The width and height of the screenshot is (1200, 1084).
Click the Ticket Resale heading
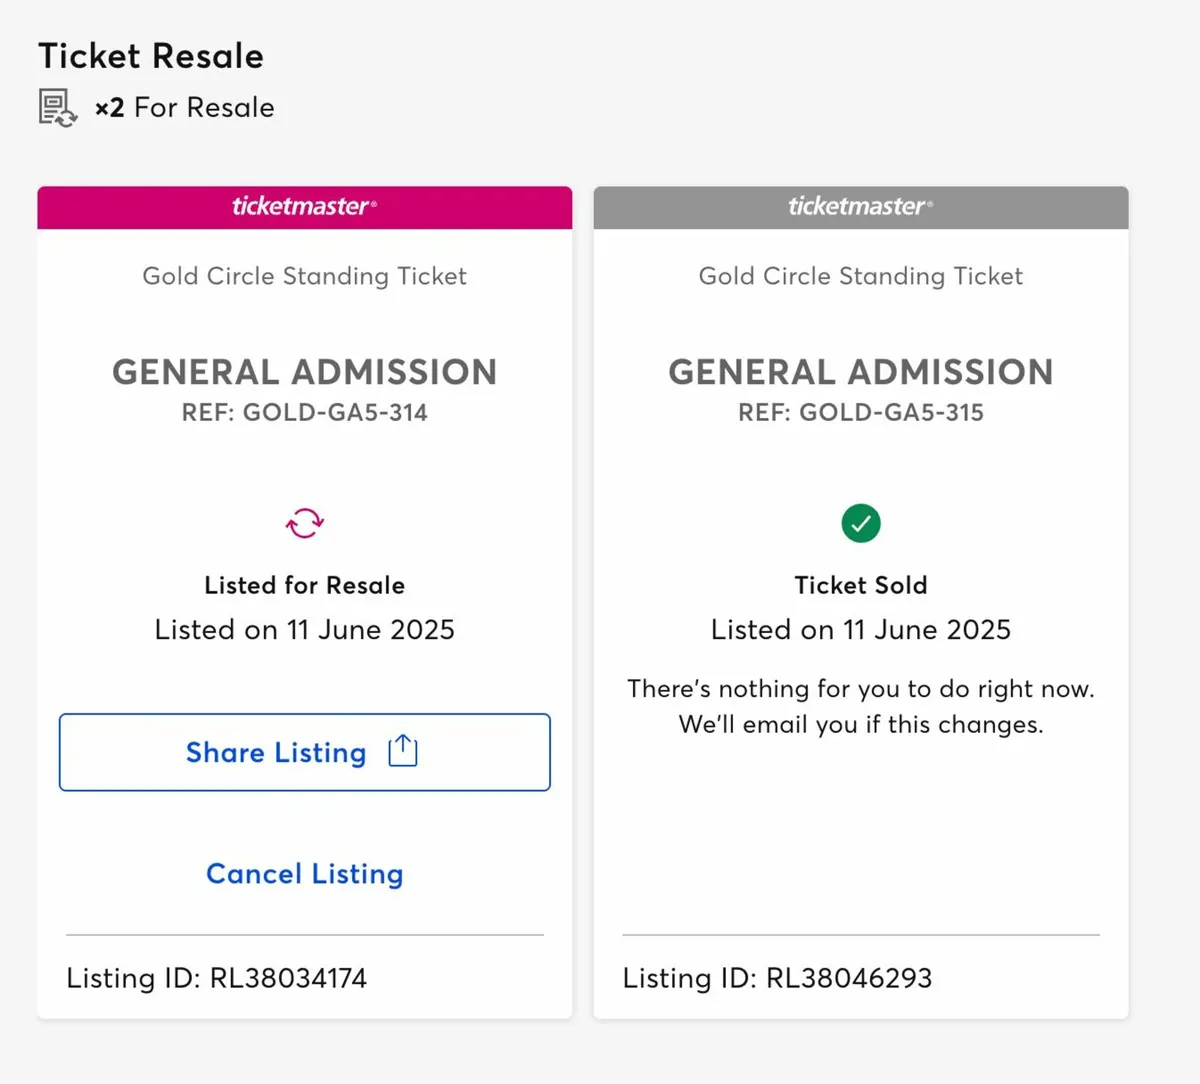pos(151,56)
